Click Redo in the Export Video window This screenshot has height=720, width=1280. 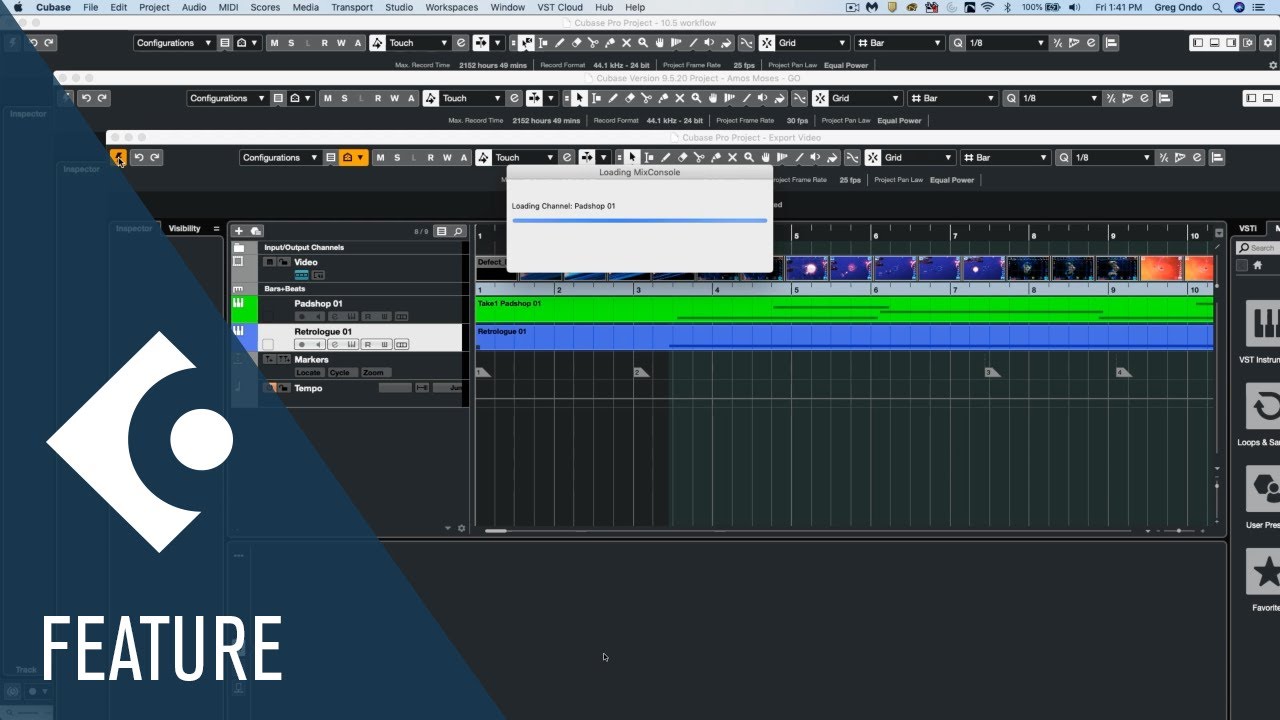tap(154, 157)
